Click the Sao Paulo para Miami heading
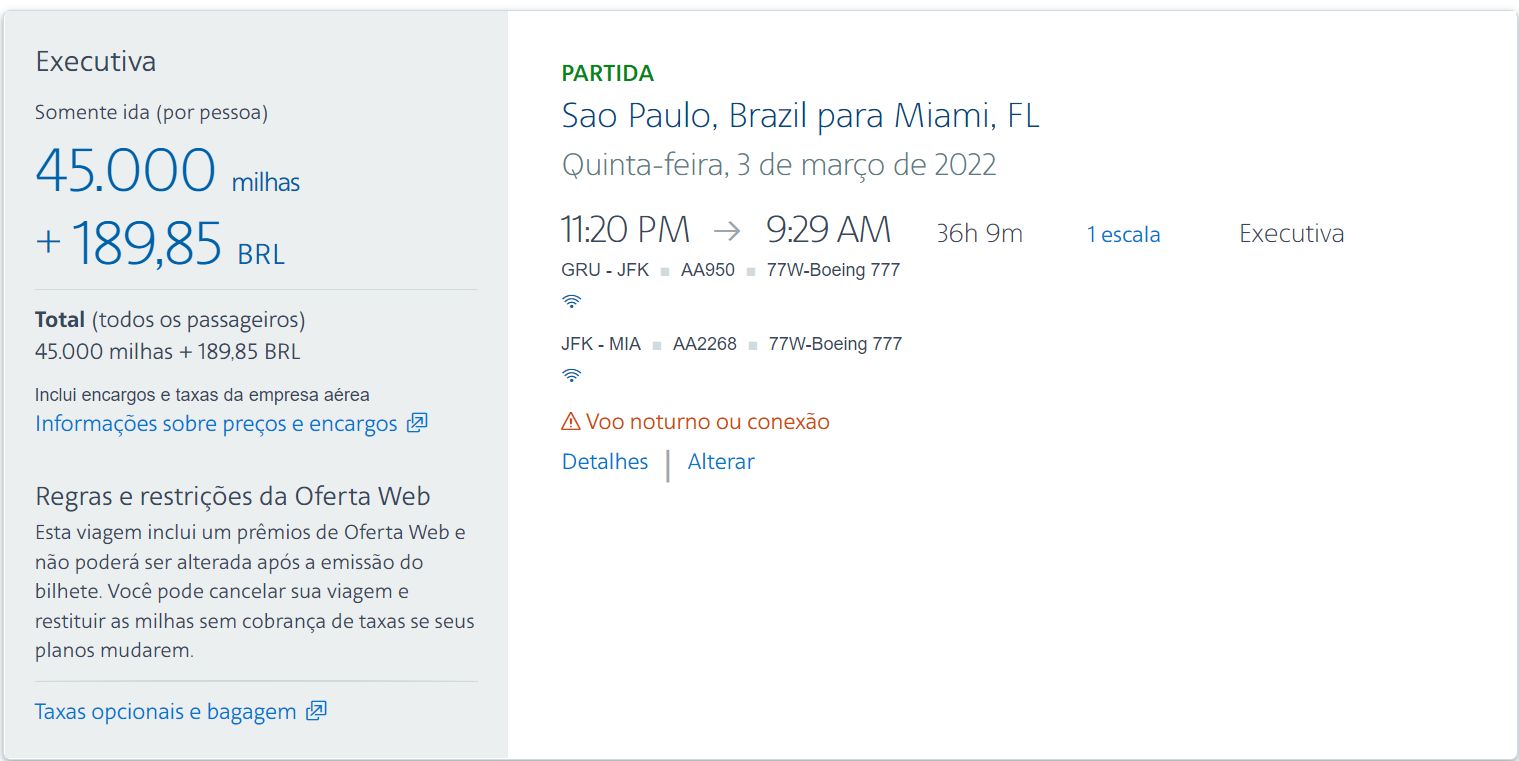Image resolution: width=1519 pixels, height=761 pixels. 801,116
